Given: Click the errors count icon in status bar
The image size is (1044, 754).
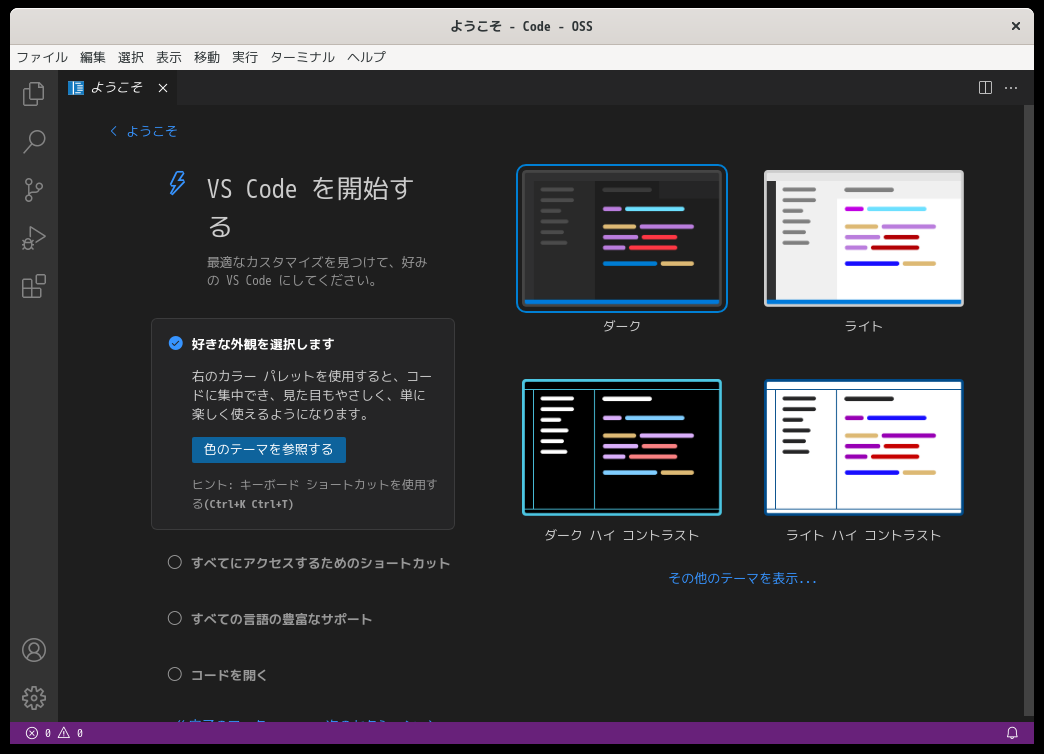Looking at the screenshot, I should (31, 733).
